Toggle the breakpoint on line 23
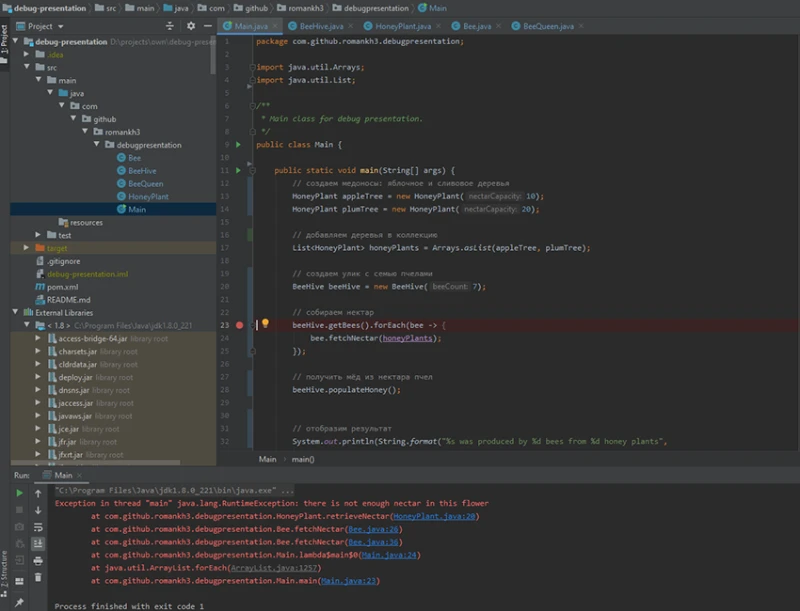800x611 pixels. [x=240, y=325]
